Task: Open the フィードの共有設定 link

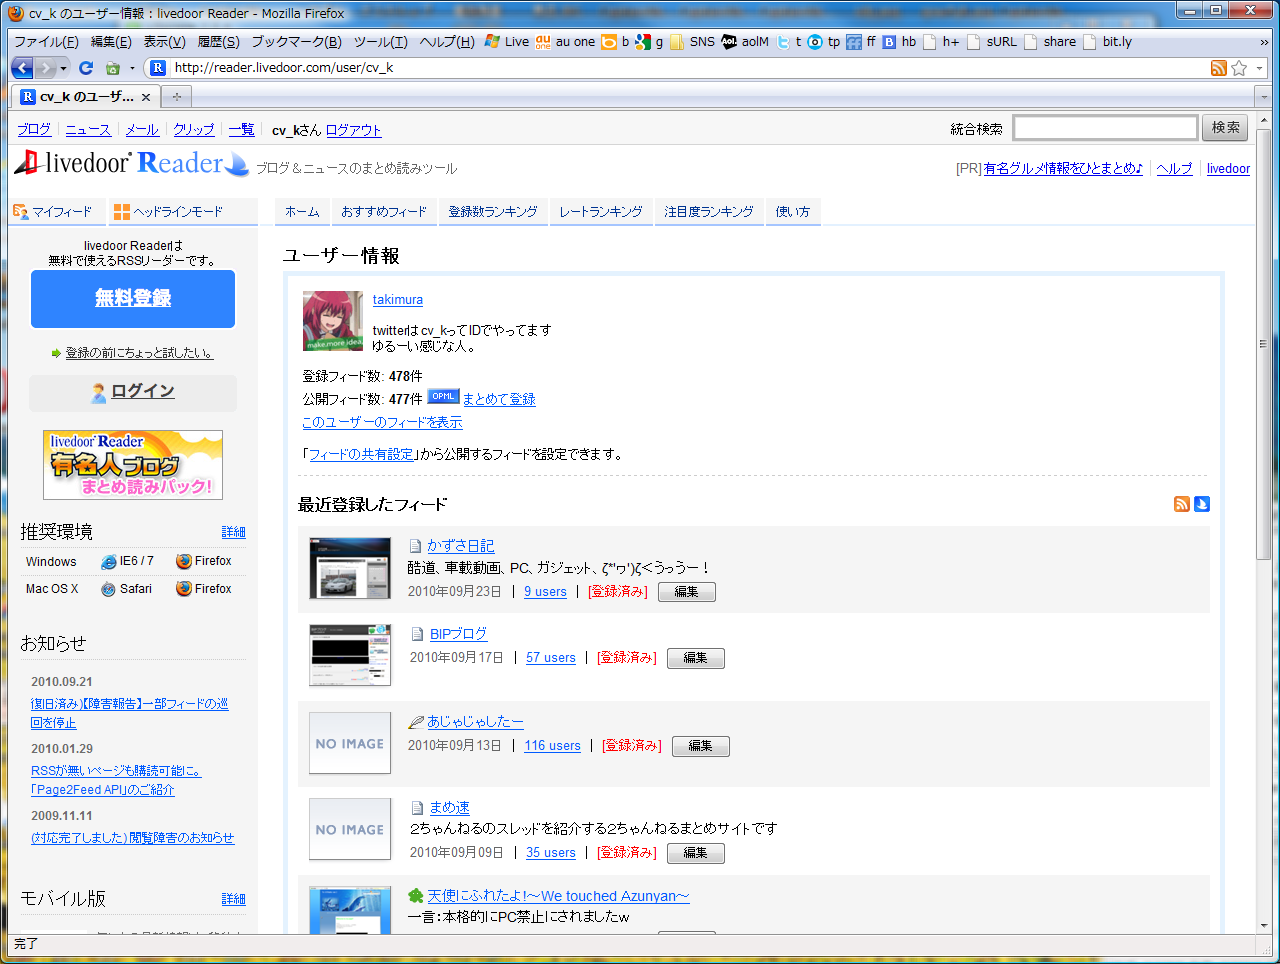Action: 361,454
